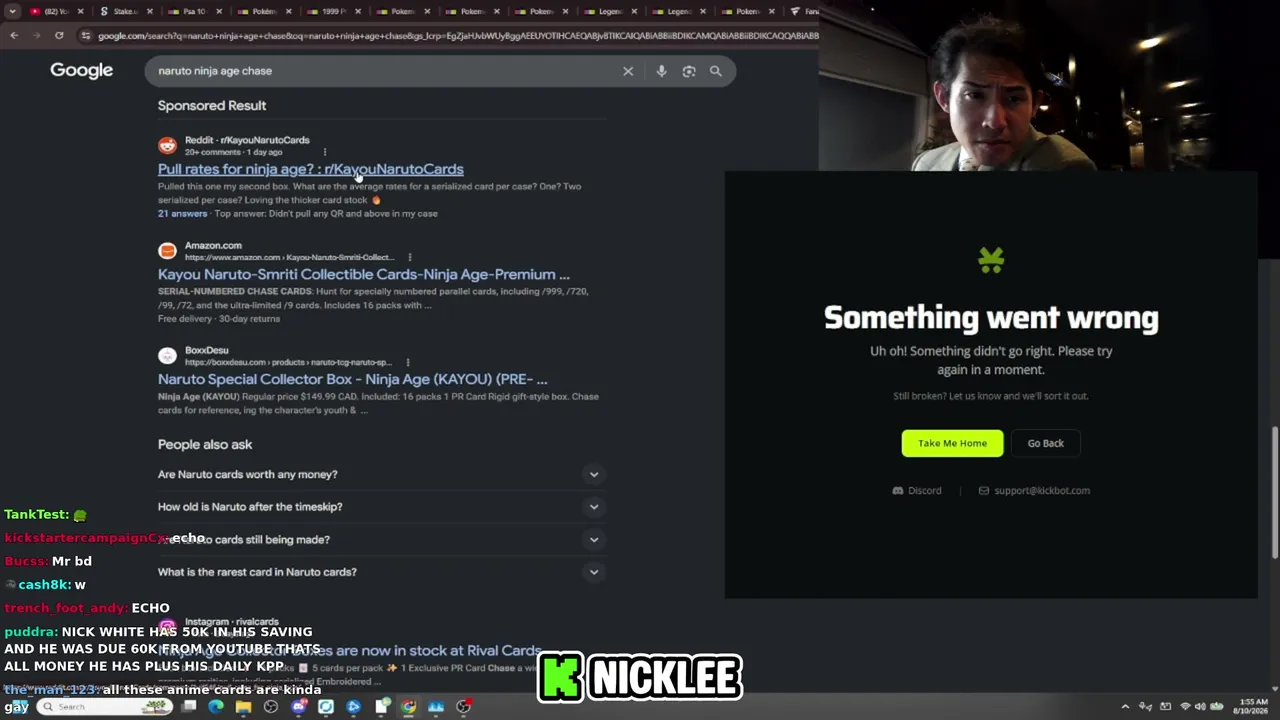Open Wi-Fi network settings in tray
The height and width of the screenshot is (720, 1280).
point(1185,707)
